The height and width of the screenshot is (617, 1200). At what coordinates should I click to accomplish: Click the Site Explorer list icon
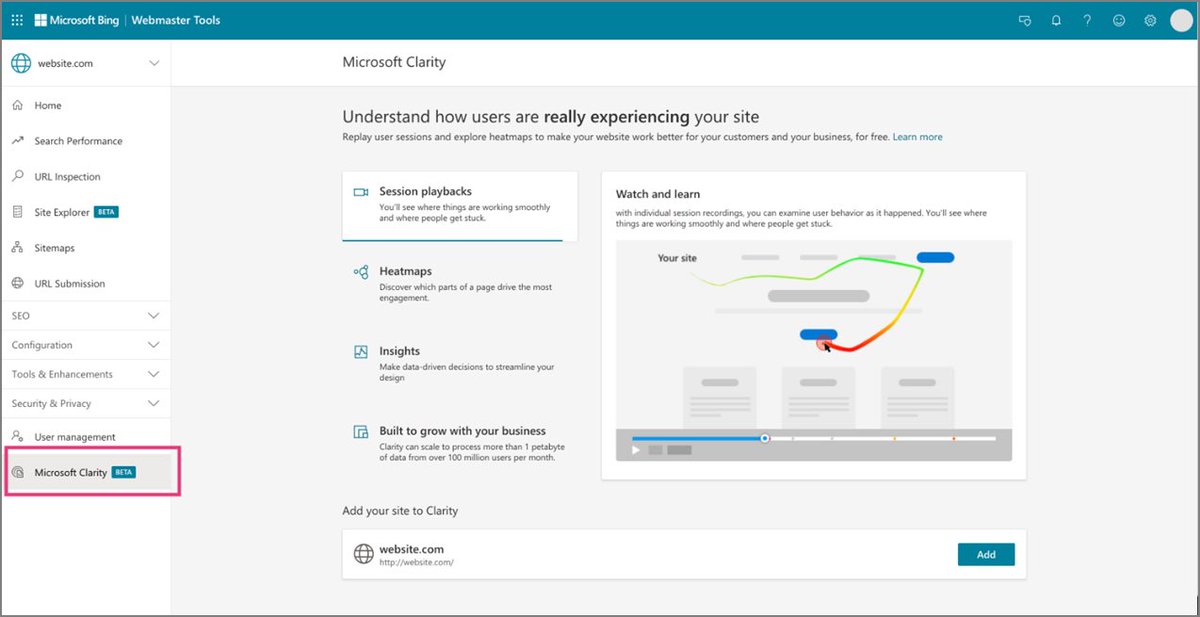click(17, 212)
